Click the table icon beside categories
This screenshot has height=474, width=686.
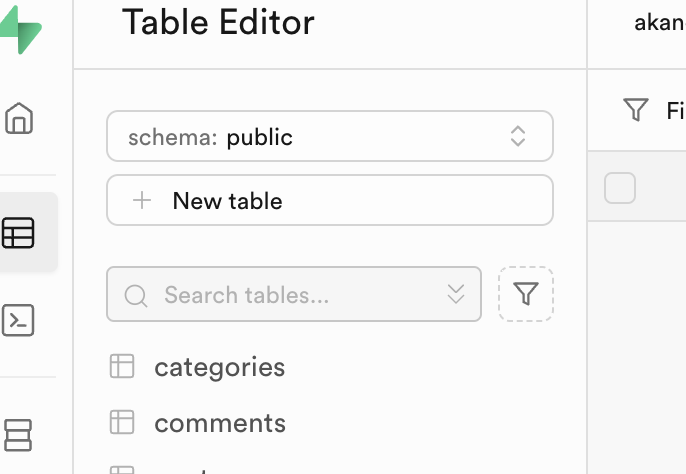122,367
